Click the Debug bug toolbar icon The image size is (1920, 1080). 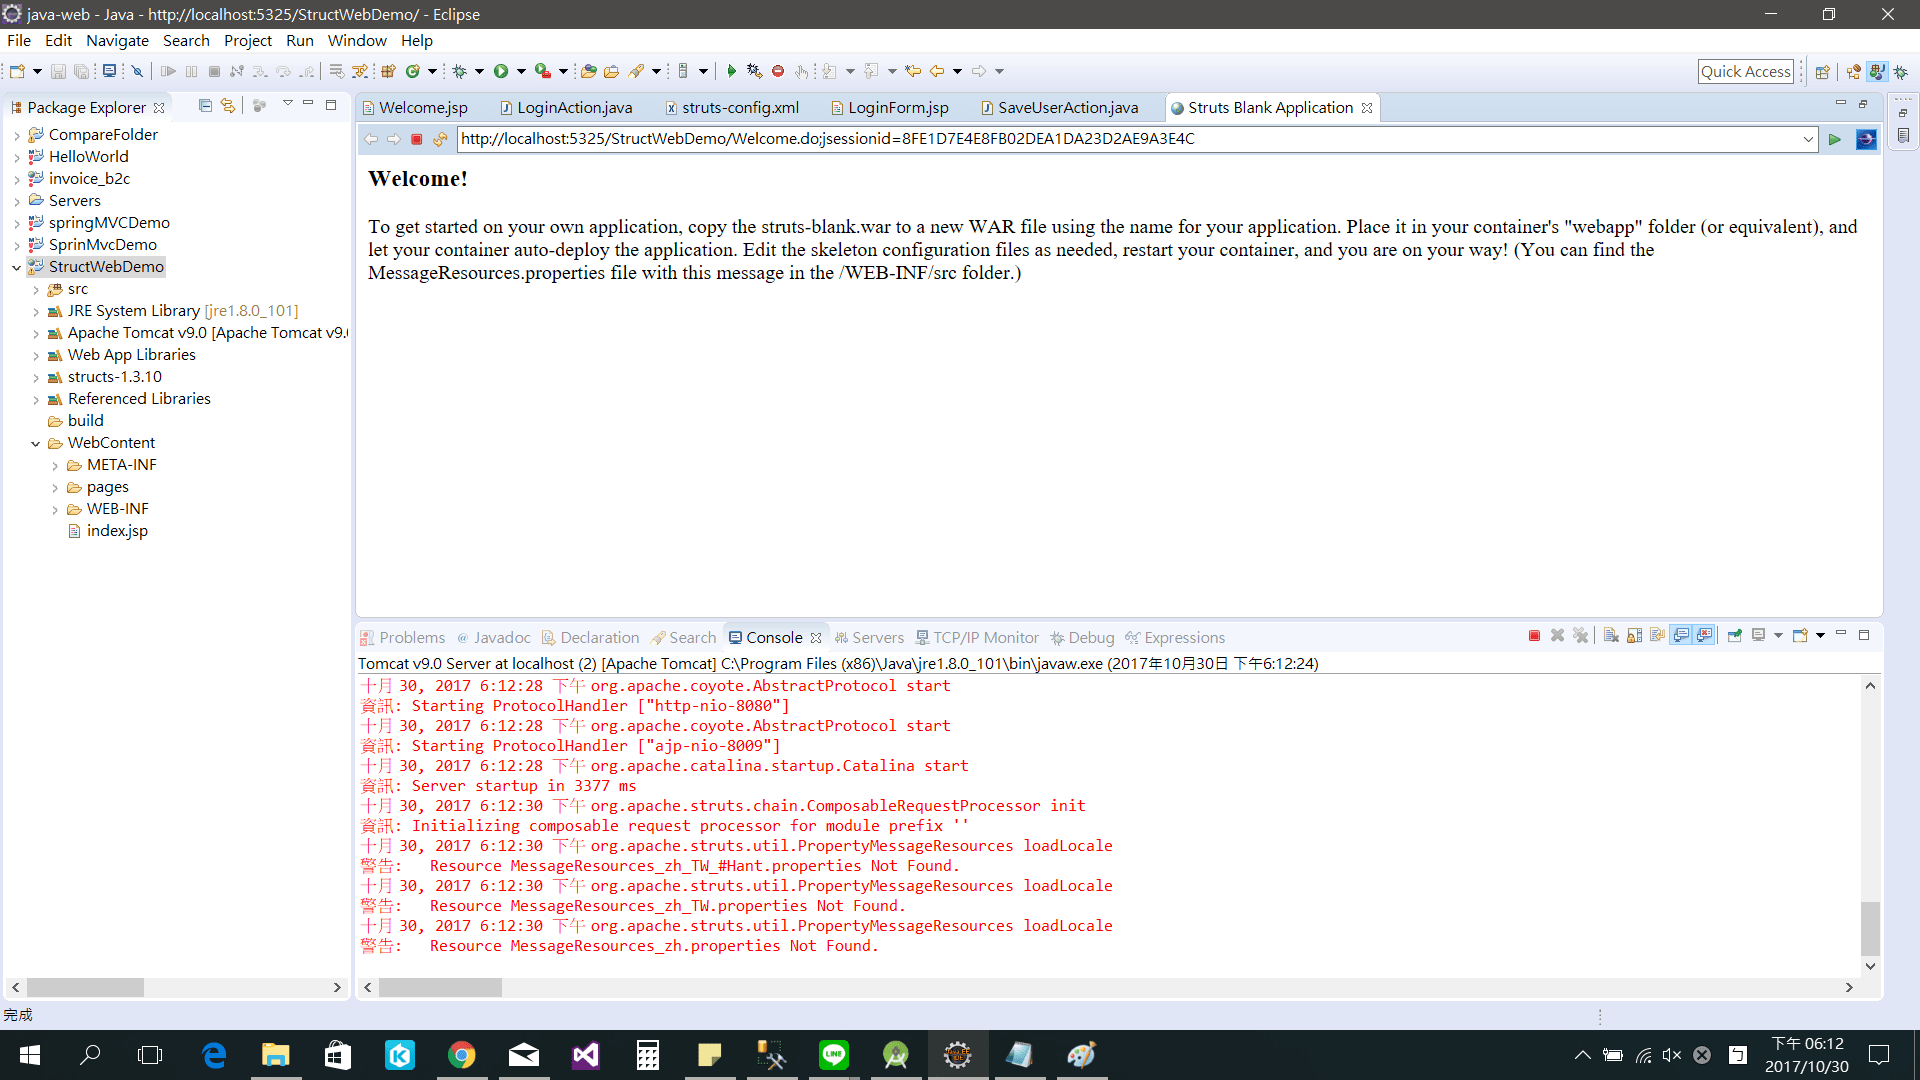click(459, 71)
